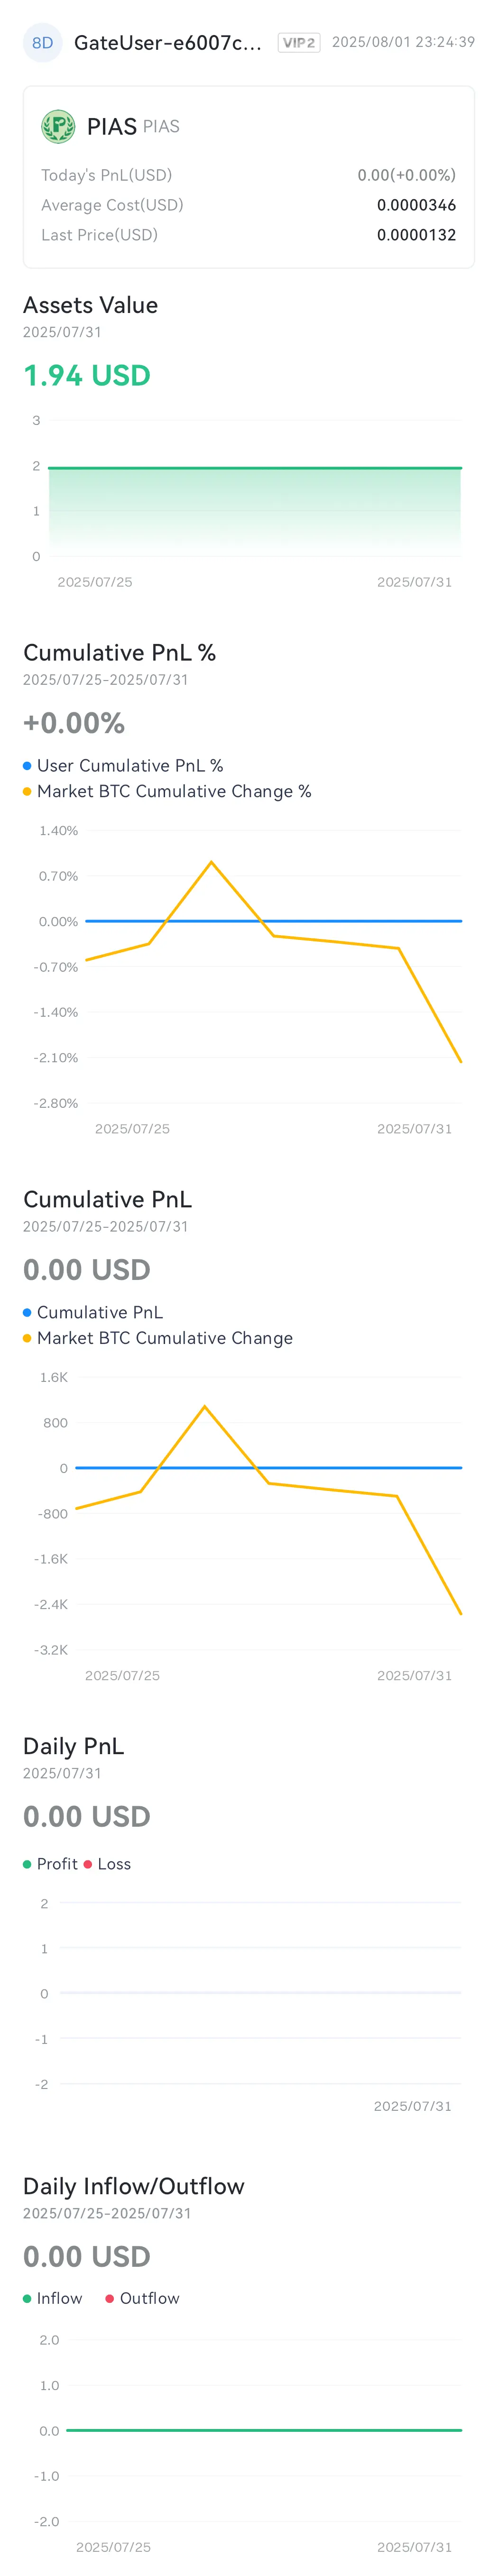Click the Average Cost(USD) row

[x=249, y=205]
